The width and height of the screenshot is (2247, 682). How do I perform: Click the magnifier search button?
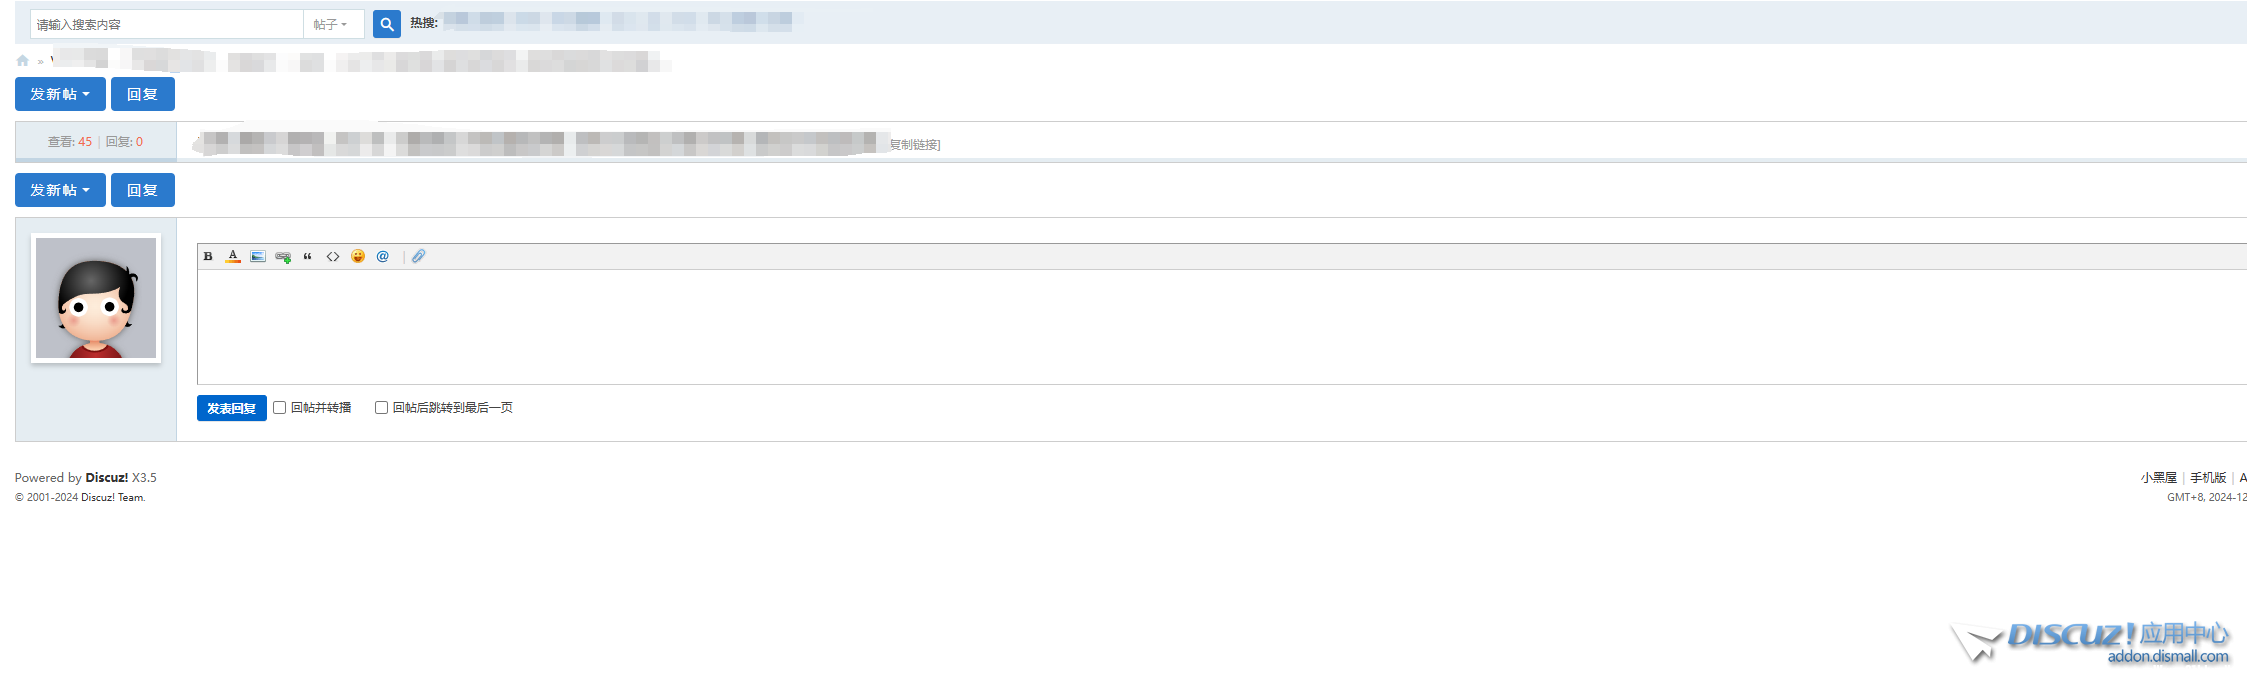386,24
